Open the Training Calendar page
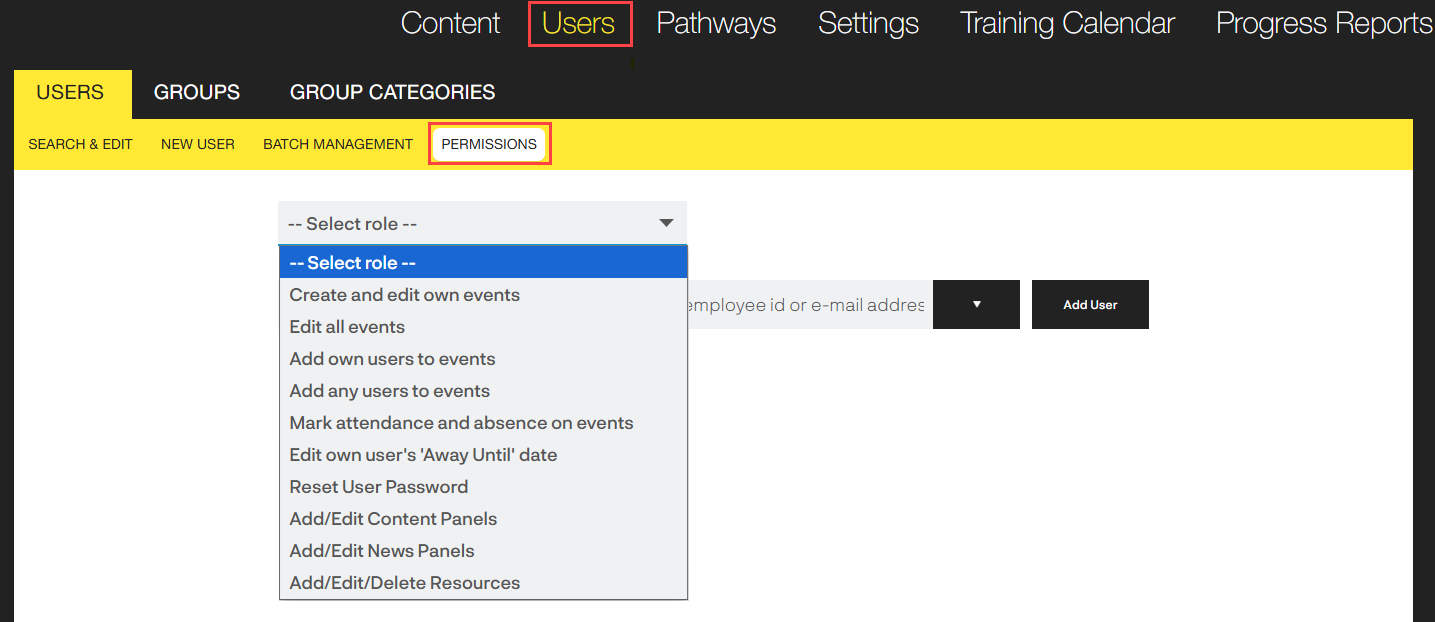 [1067, 24]
